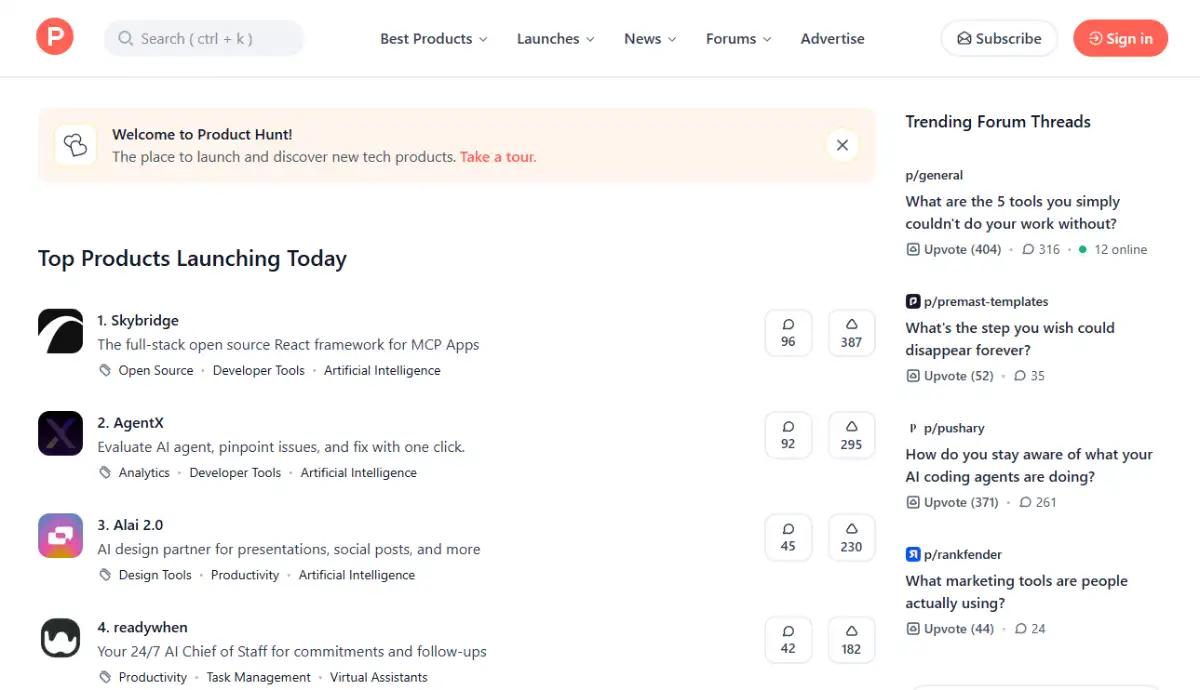Focus the search field

point(204,38)
